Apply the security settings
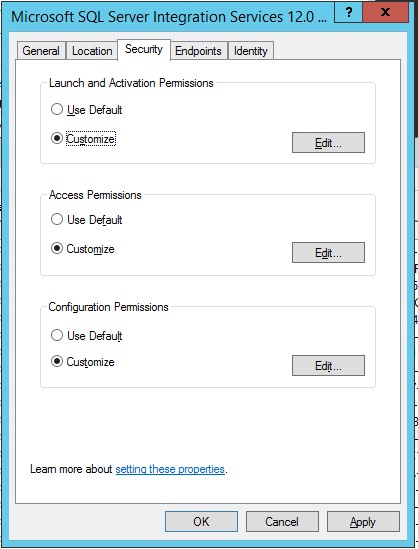Viewport: 418px width, 549px height. pyautogui.click(x=363, y=521)
